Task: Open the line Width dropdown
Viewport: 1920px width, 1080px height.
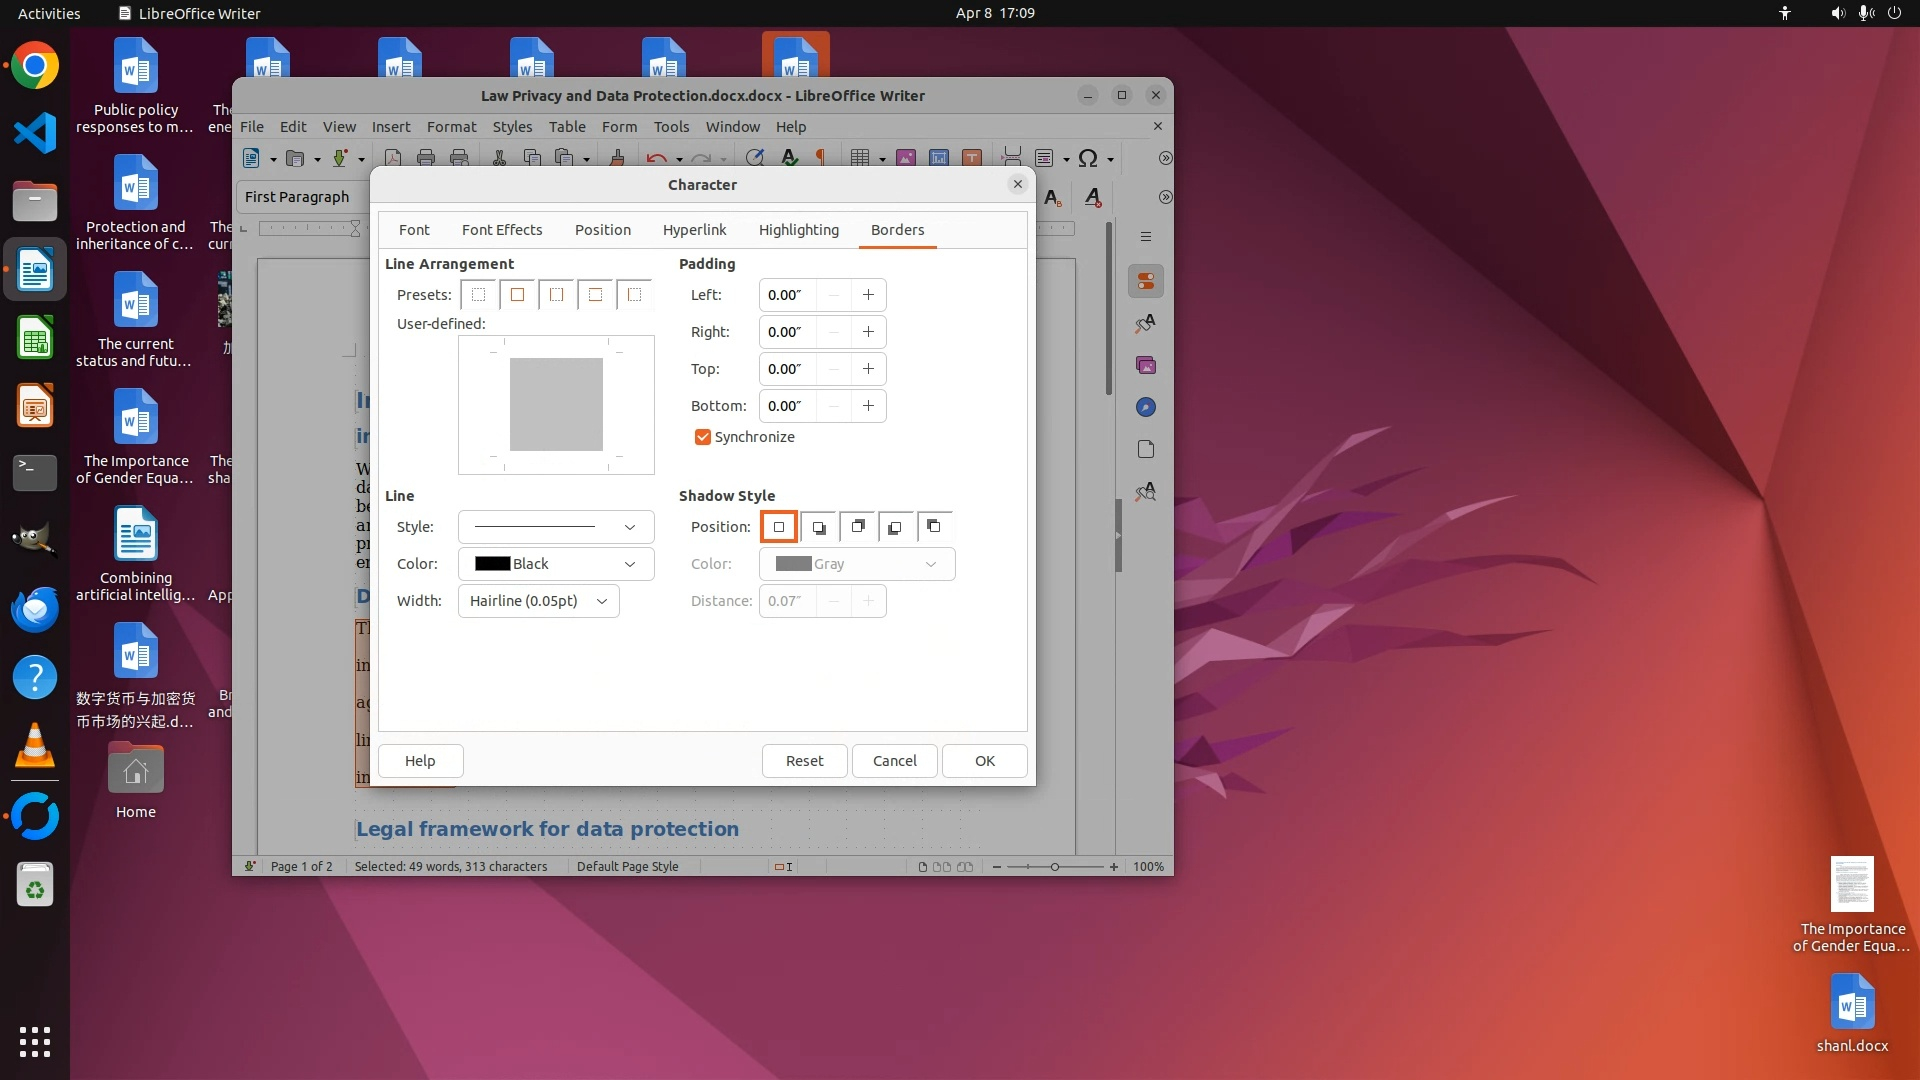Action: click(x=538, y=601)
